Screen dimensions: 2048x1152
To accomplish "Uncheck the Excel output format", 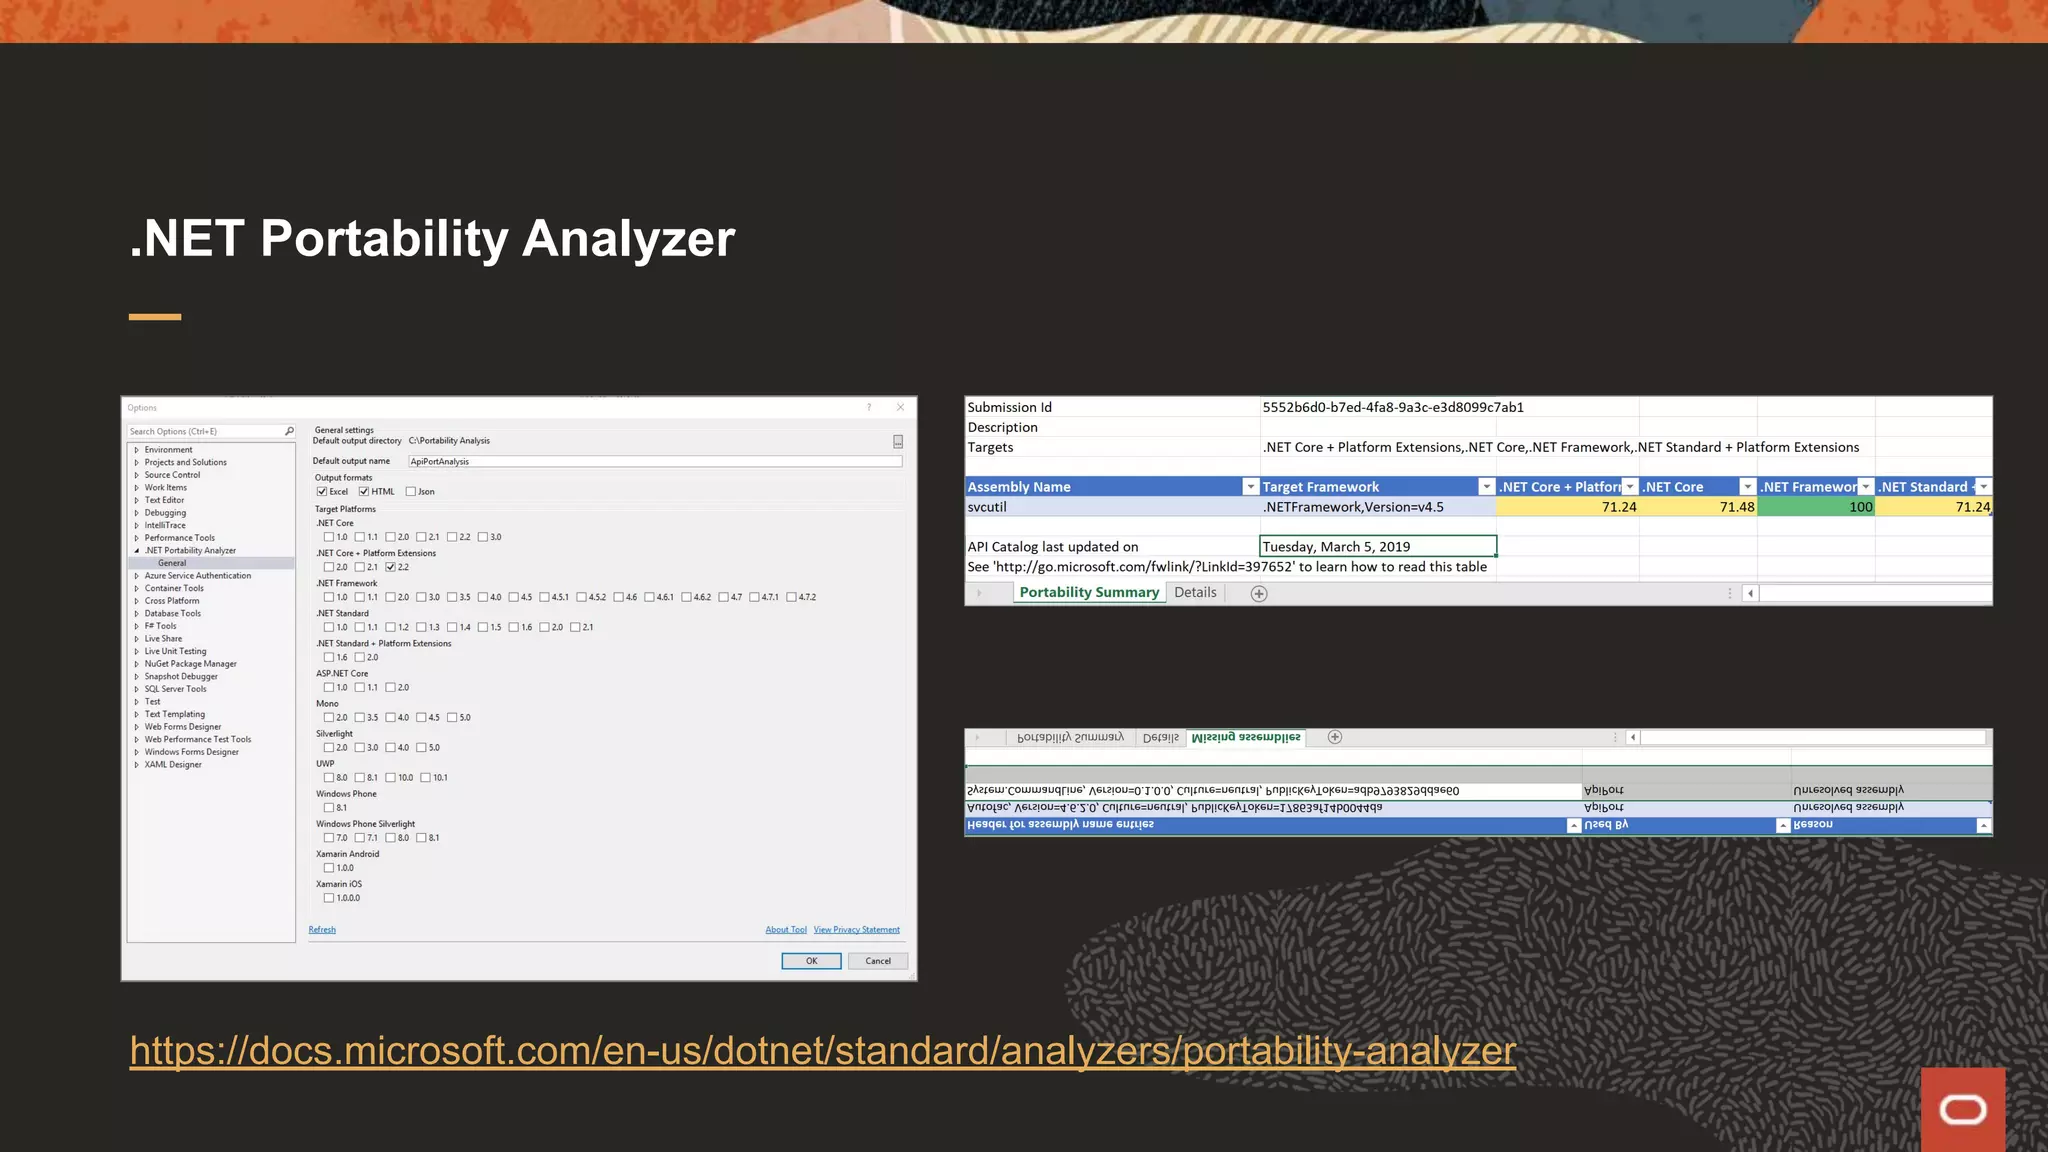I will tap(322, 491).
